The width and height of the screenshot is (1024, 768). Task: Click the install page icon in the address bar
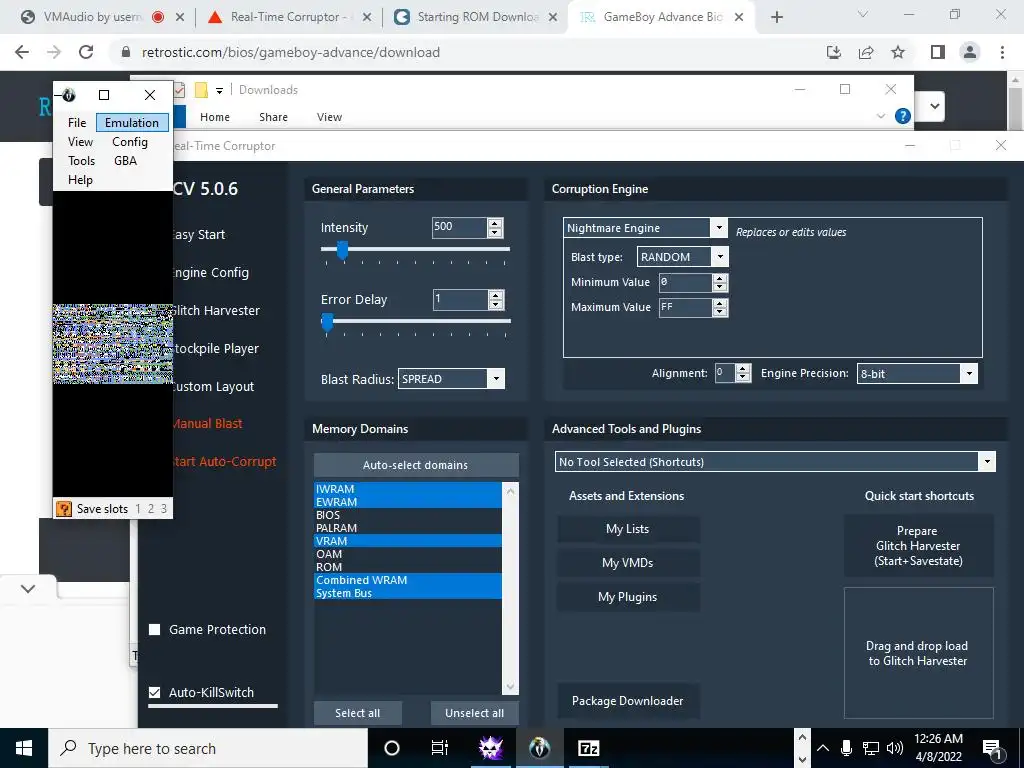coord(834,52)
